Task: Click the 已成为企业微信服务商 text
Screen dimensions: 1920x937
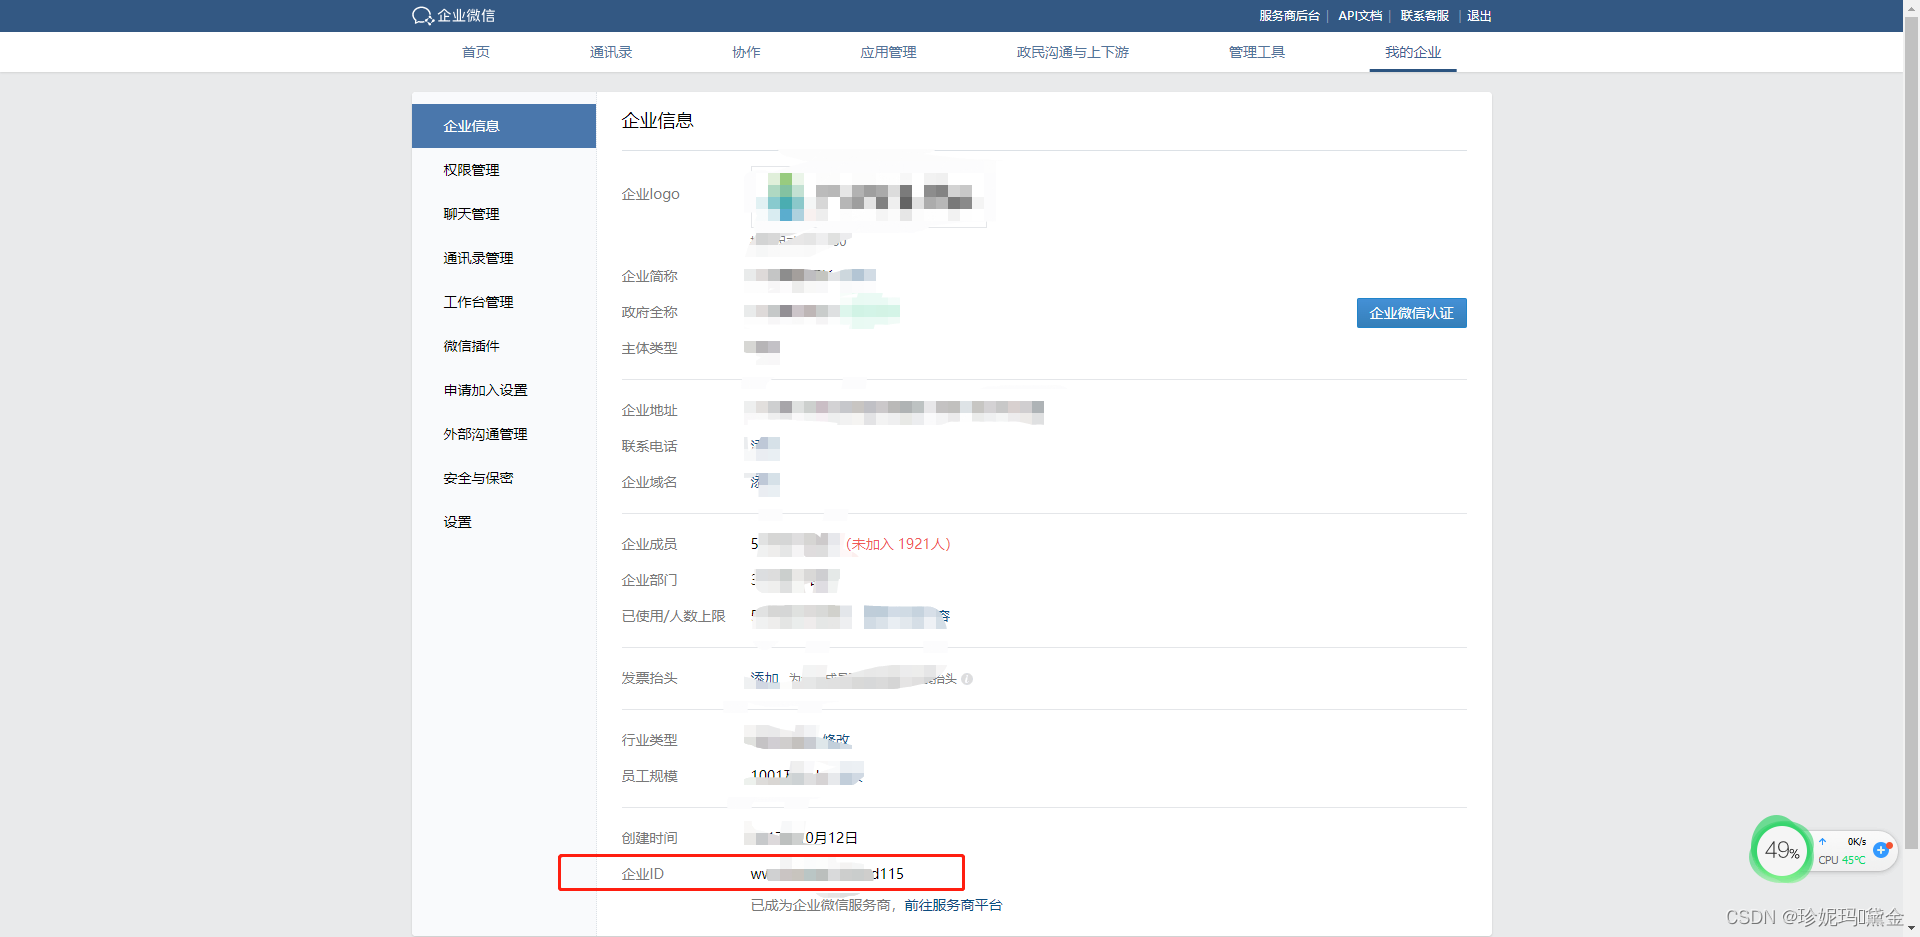Action: (x=821, y=905)
